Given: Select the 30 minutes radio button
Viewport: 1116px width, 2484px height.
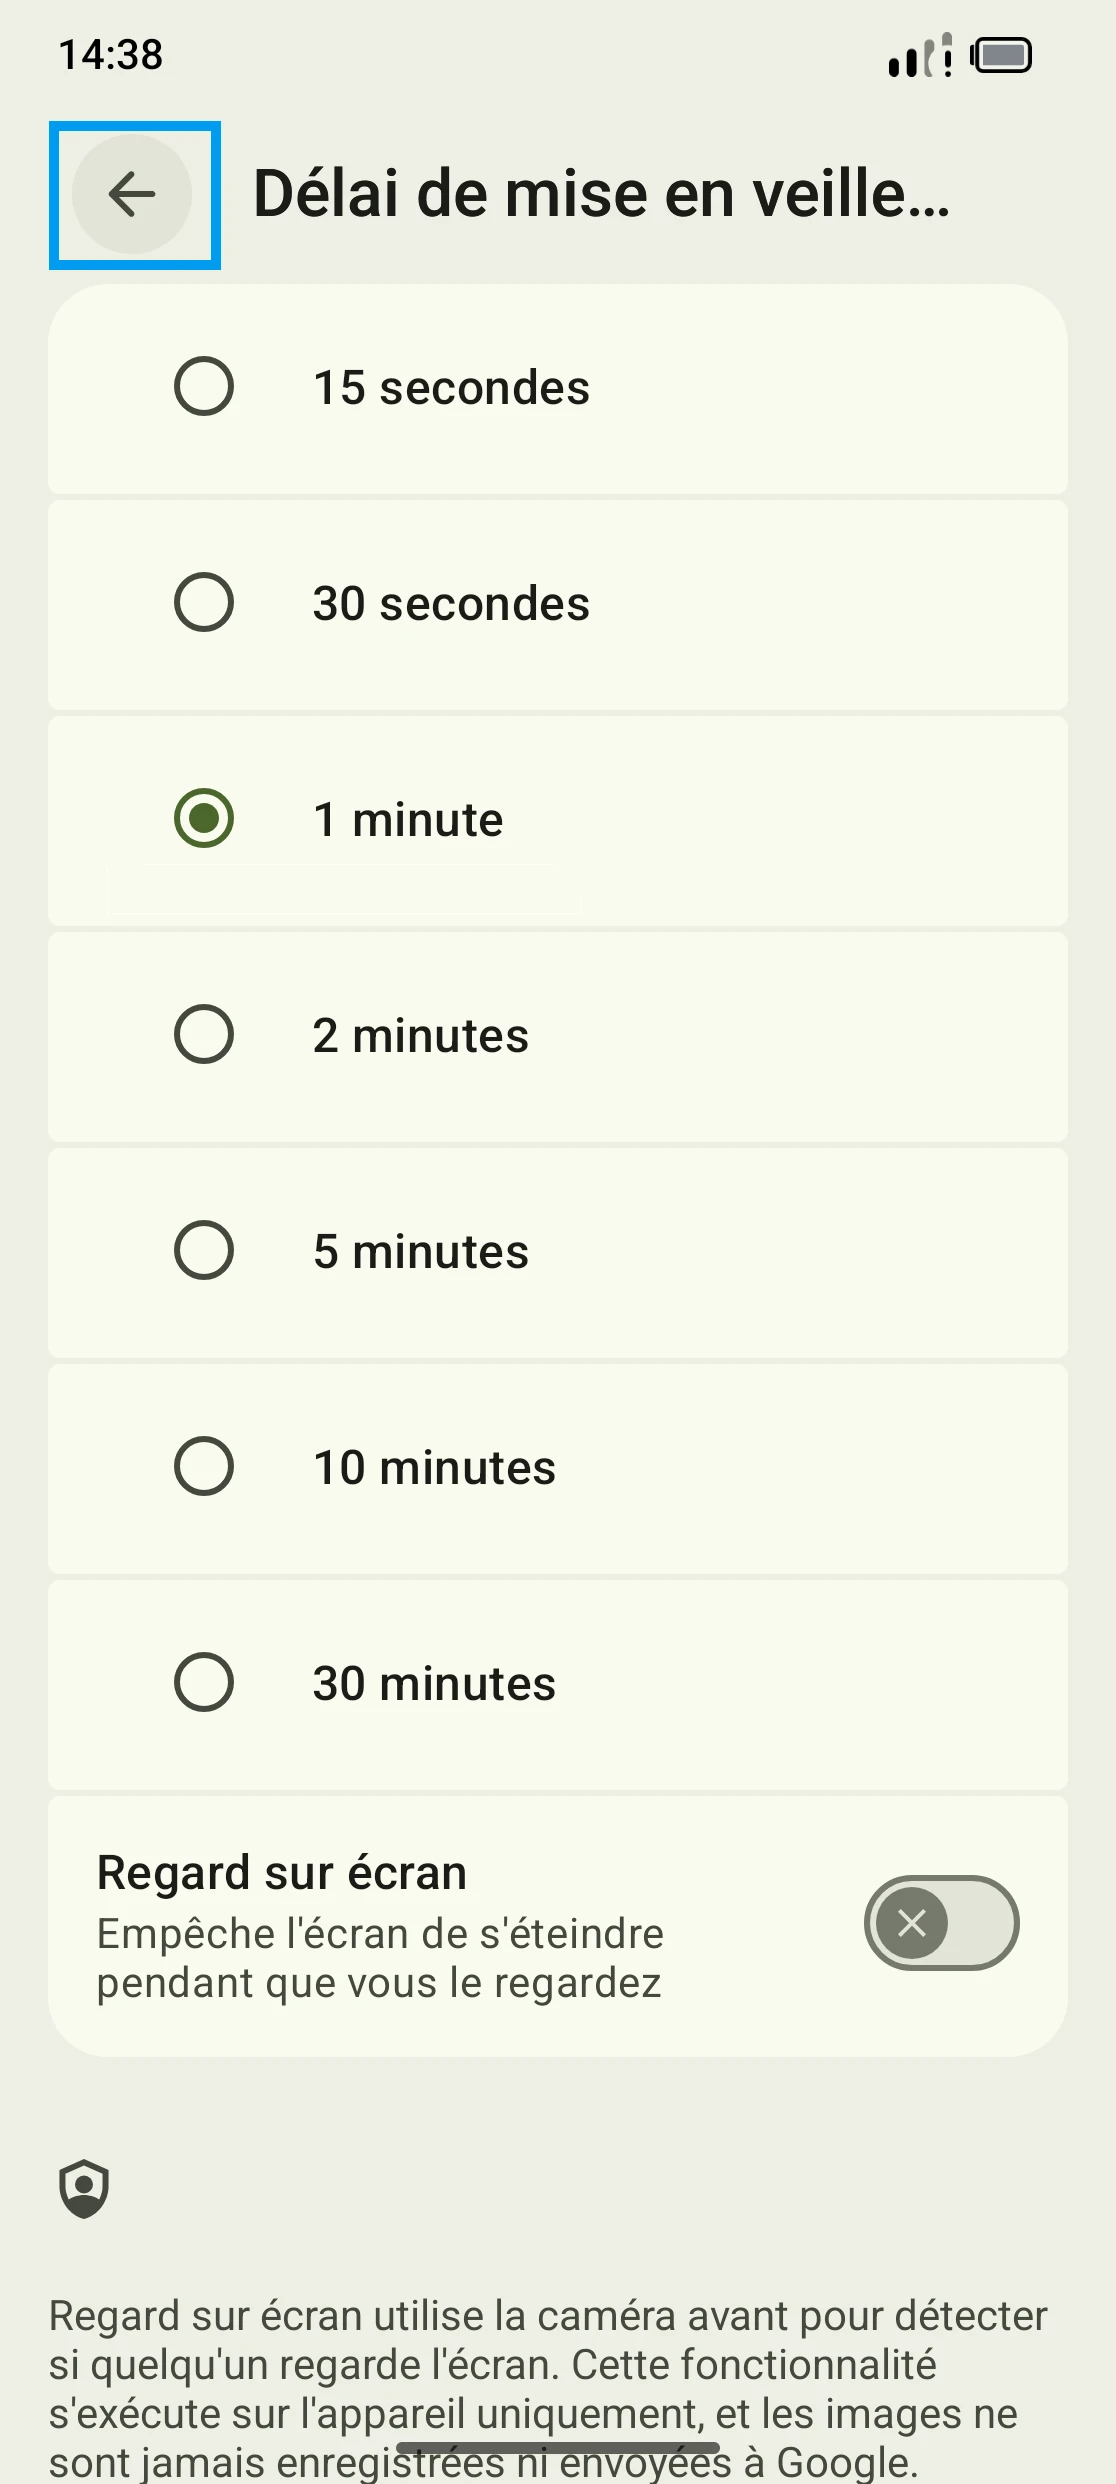Looking at the screenshot, I should [x=204, y=1682].
